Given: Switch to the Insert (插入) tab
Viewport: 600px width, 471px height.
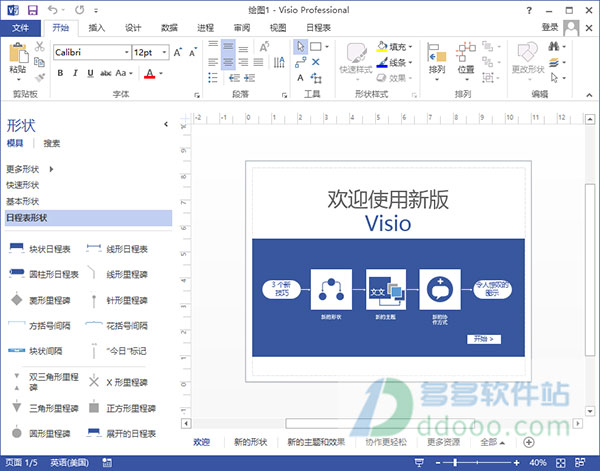Looking at the screenshot, I should click(x=96, y=28).
